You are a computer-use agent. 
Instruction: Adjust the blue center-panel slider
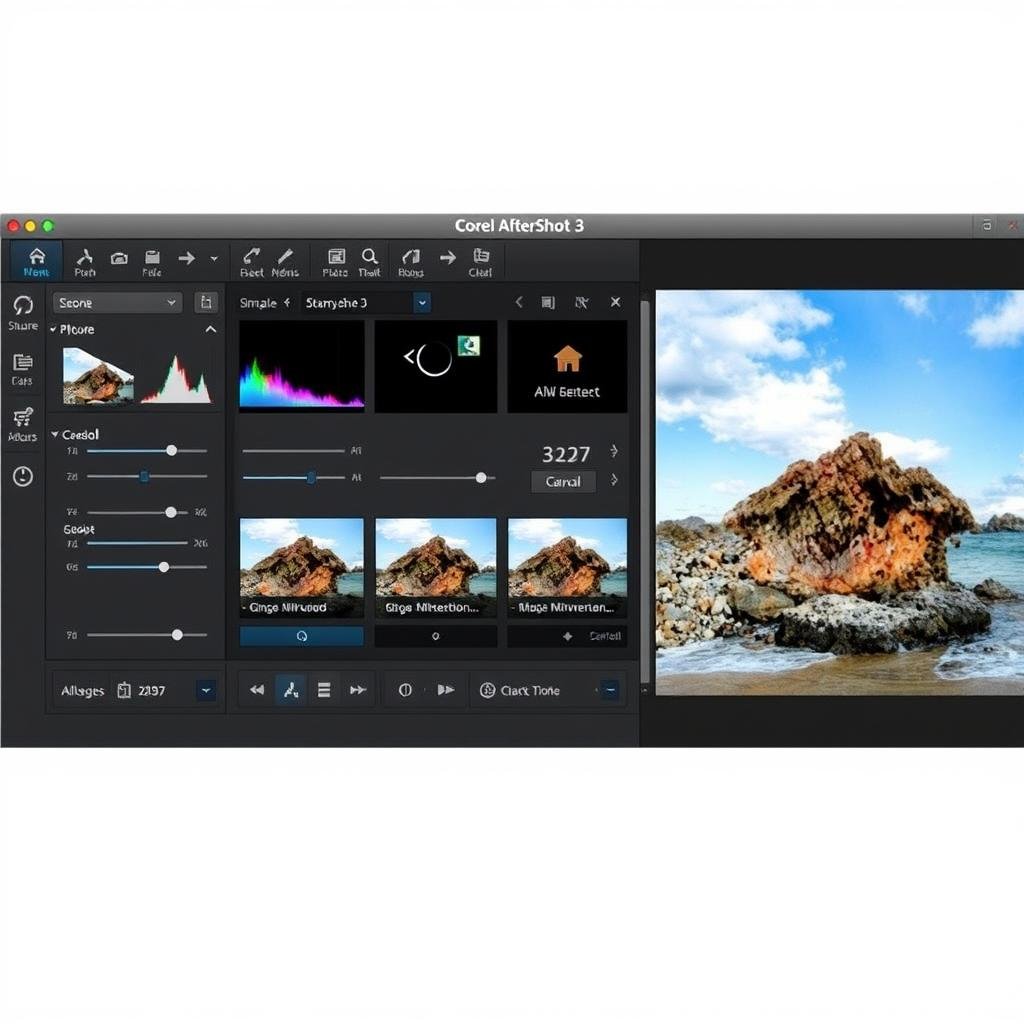(x=312, y=478)
